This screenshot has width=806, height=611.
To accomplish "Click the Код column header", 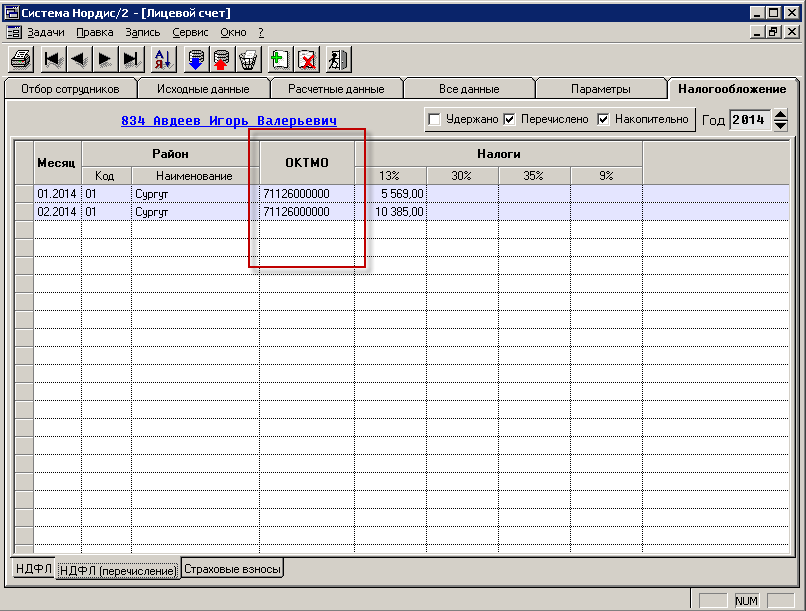I will tap(106, 176).
